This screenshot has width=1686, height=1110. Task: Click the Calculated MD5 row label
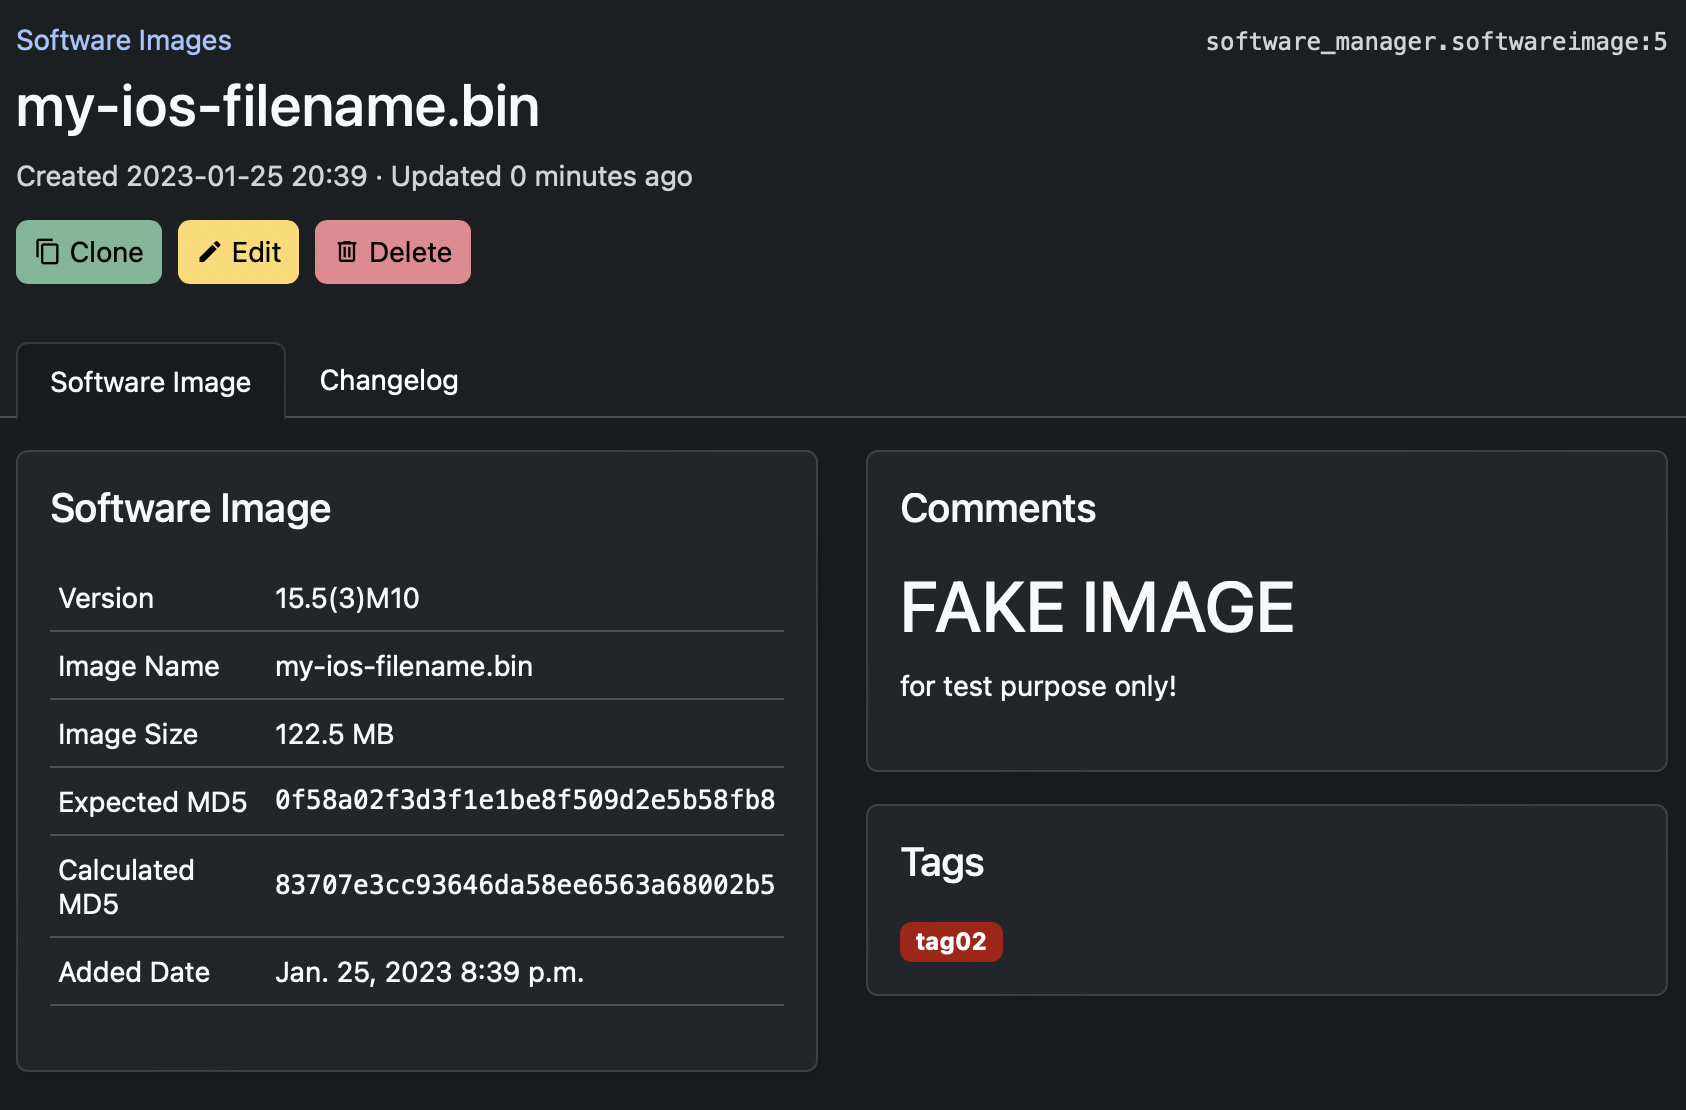pos(126,887)
